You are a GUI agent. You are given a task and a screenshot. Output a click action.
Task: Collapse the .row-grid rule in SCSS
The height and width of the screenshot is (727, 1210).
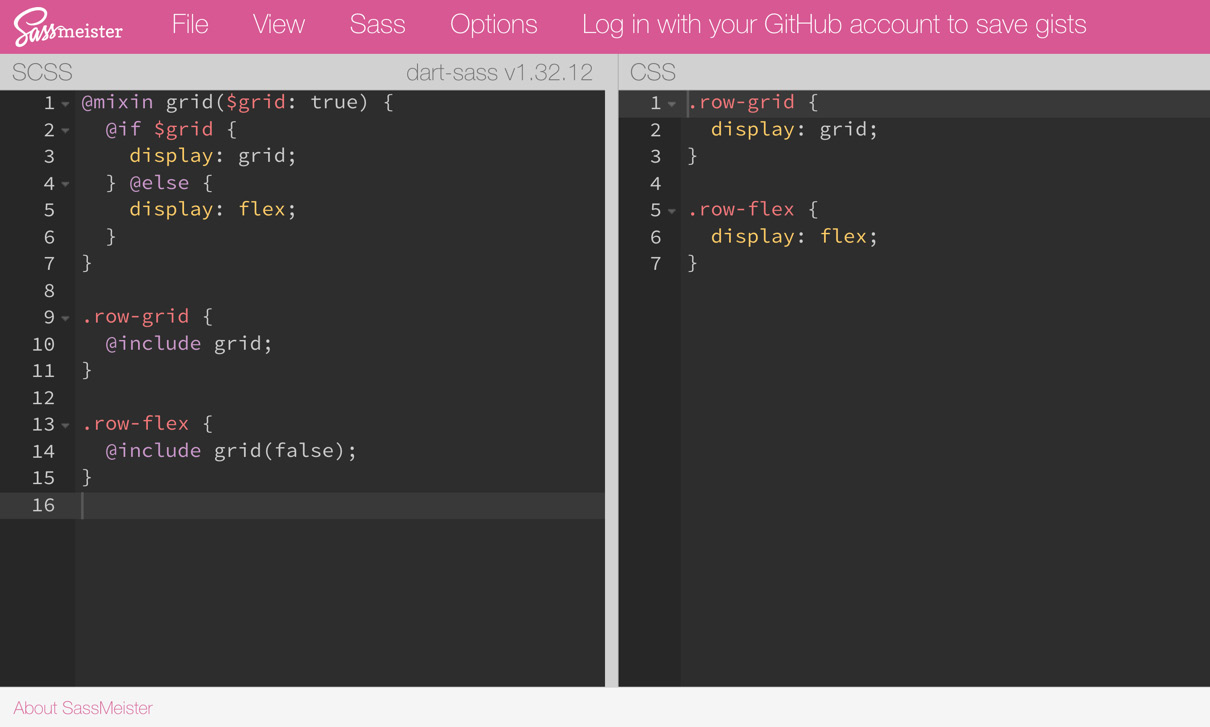click(x=66, y=318)
